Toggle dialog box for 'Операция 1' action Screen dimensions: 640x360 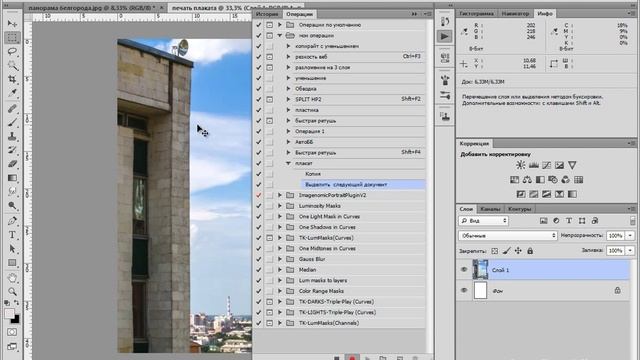coord(269,131)
